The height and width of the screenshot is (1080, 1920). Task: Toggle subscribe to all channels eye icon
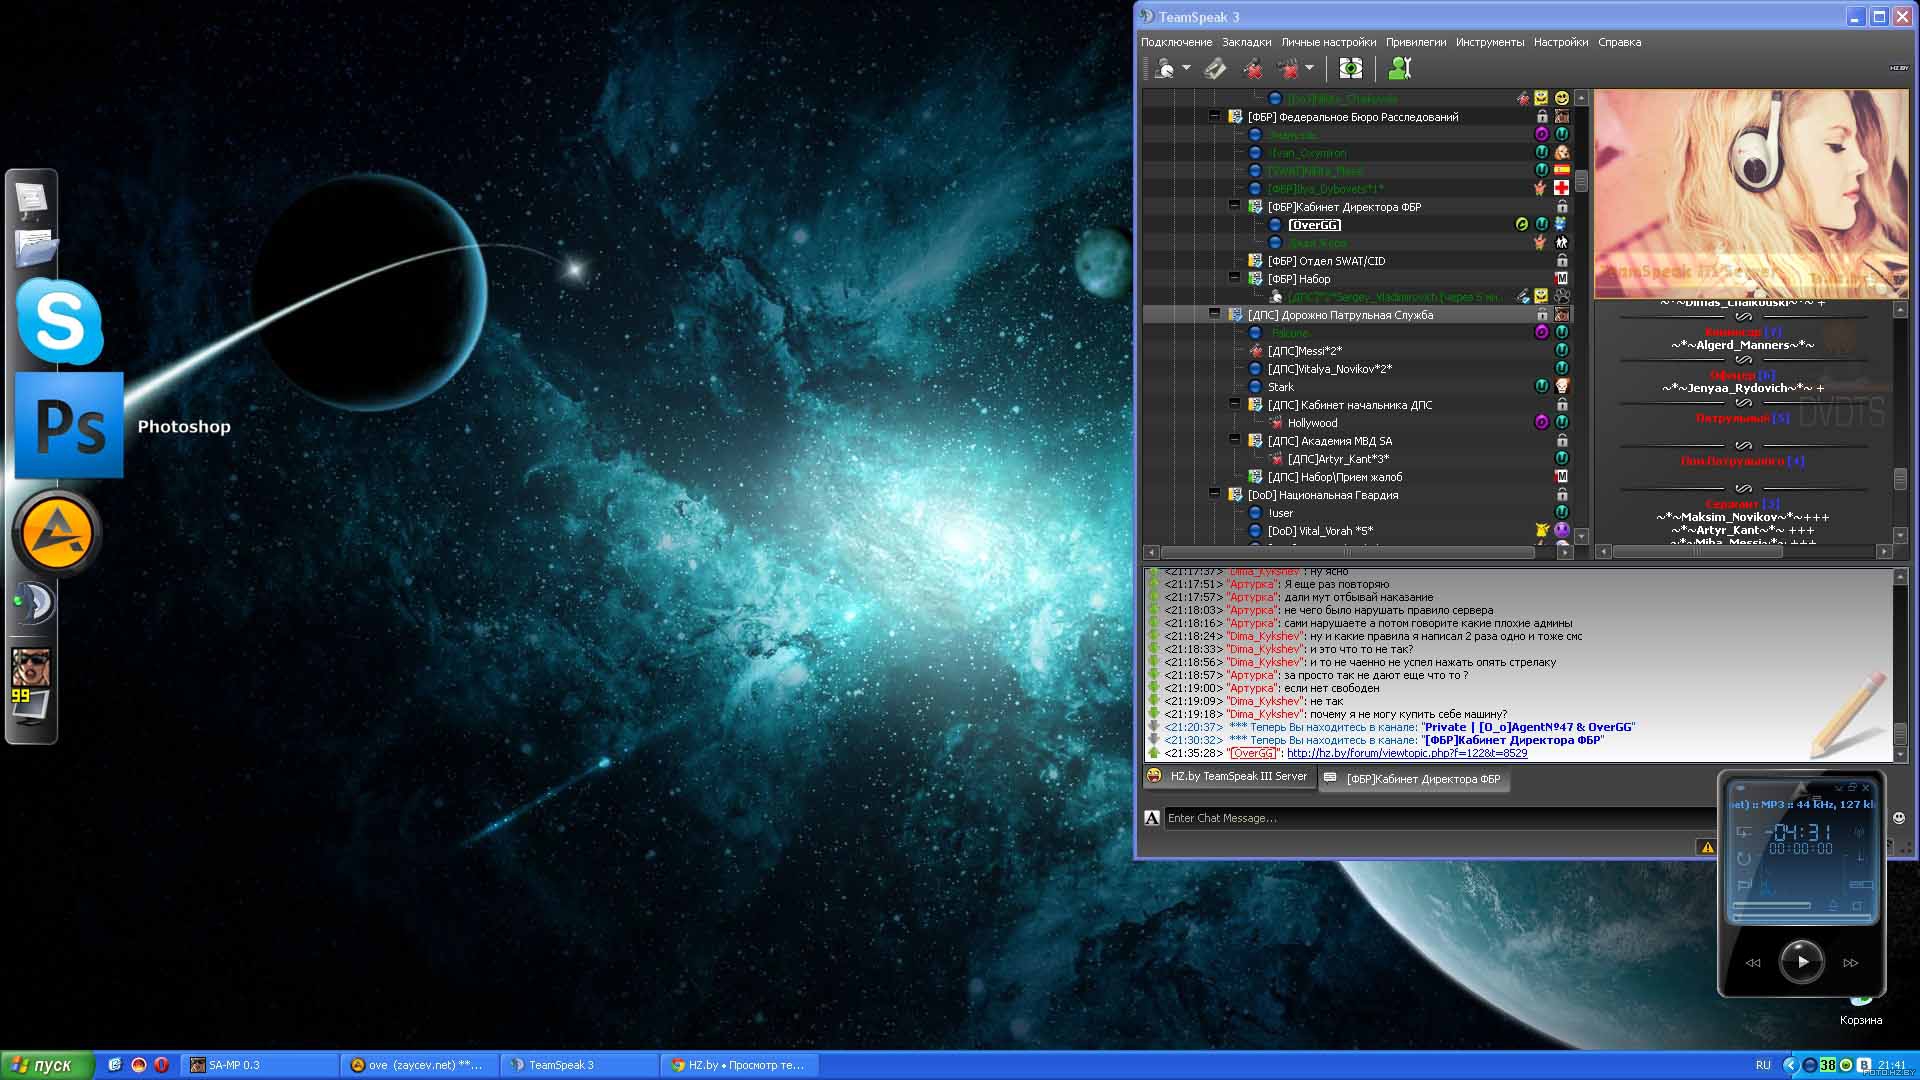point(1350,68)
